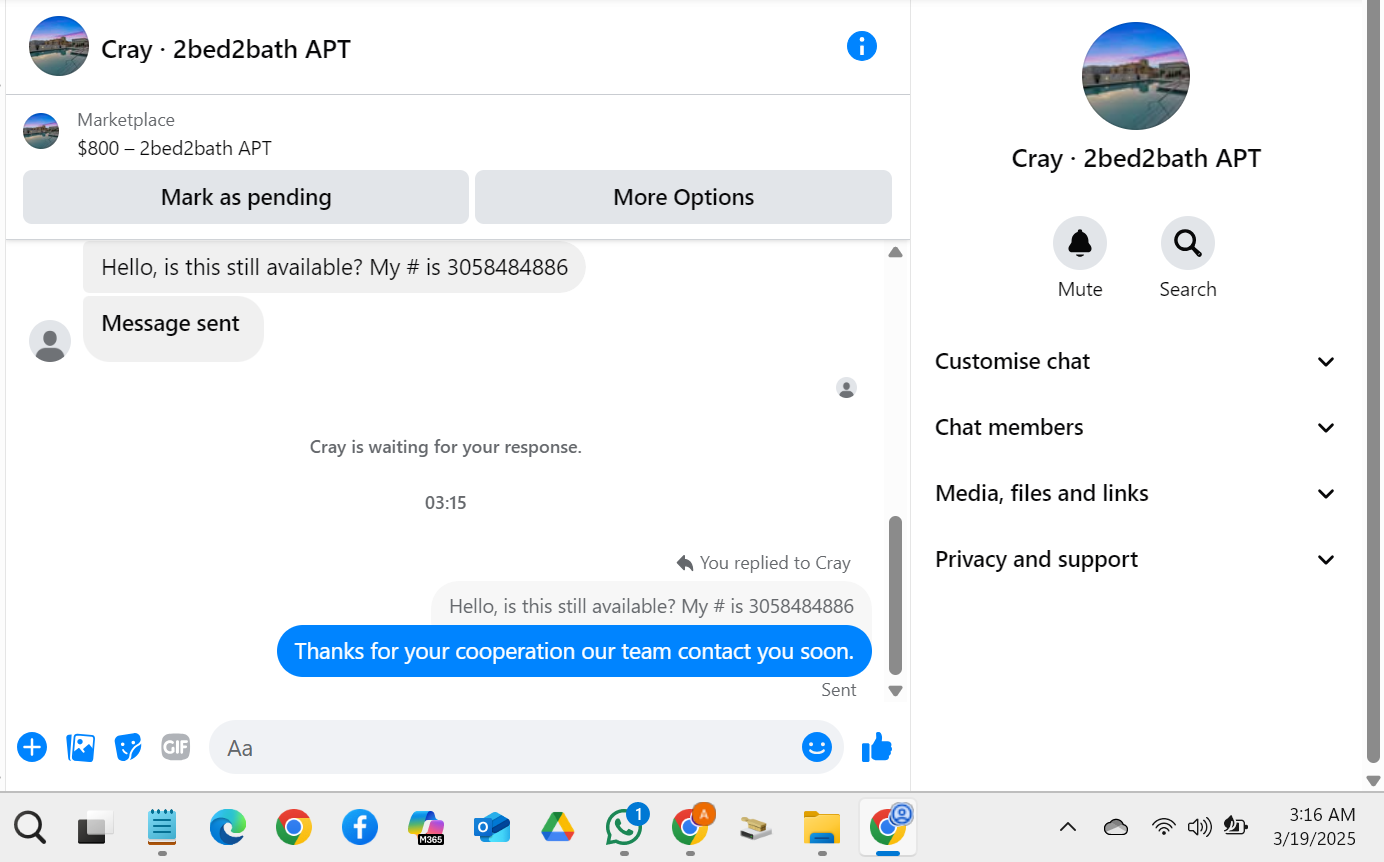Open WhatsApp from the taskbar

625,827
